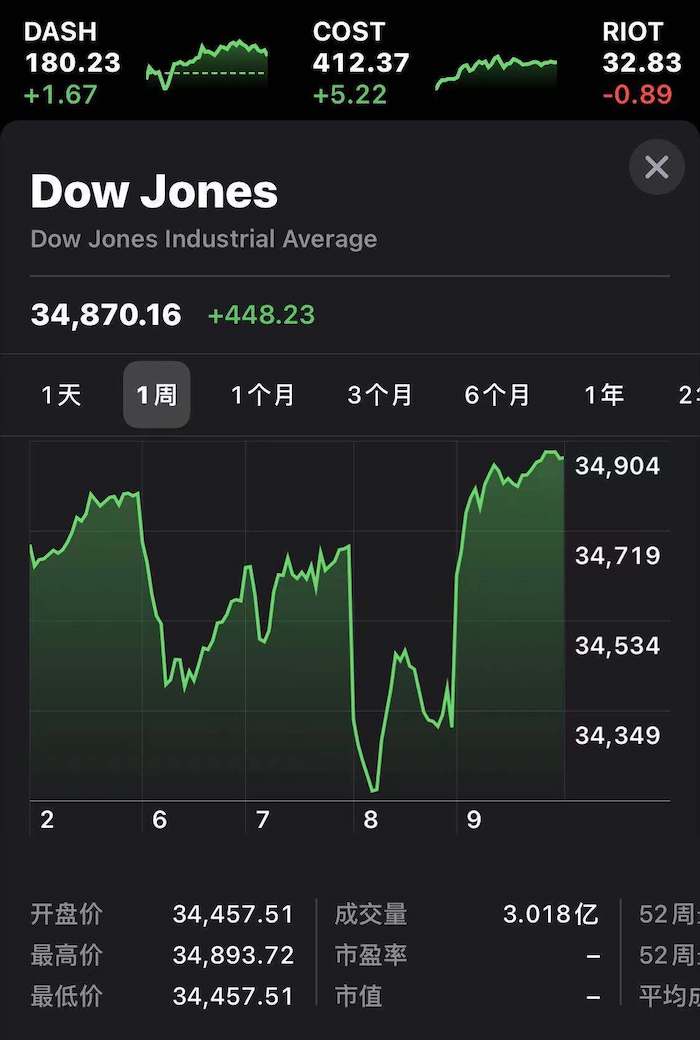Tap the COST stock ticker
The width and height of the screenshot is (700, 1040).
pos(361,62)
